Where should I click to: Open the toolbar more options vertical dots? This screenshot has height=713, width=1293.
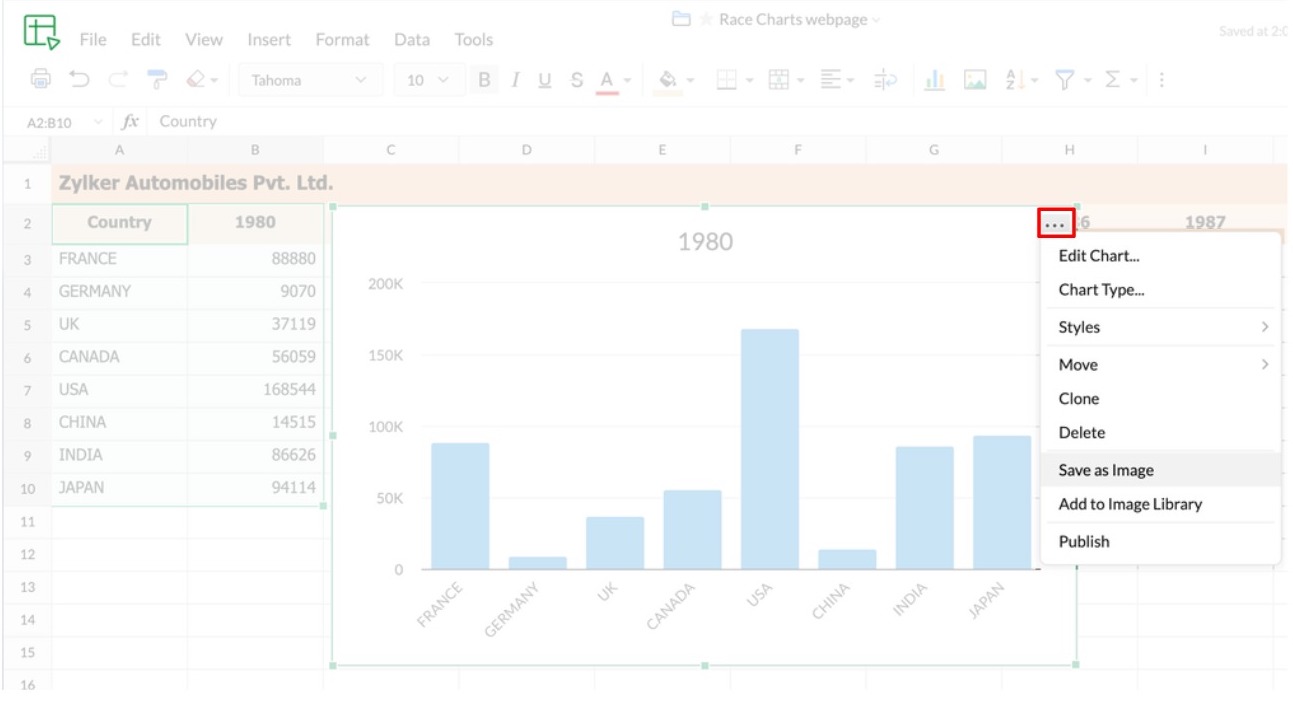tap(1162, 80)
